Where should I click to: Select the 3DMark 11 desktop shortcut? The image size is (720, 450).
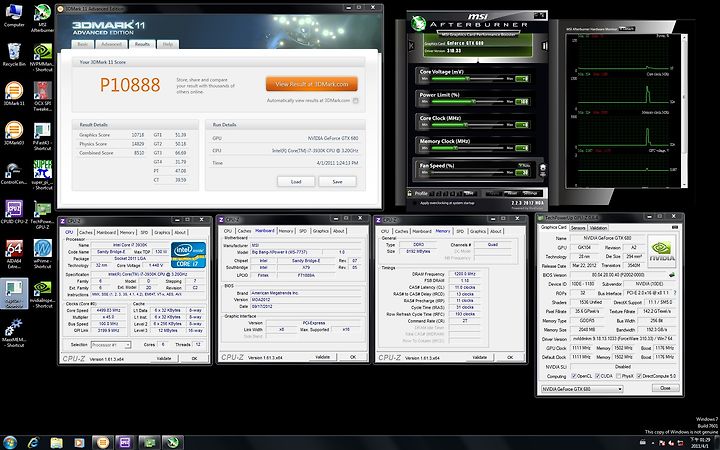pos(14,94)
